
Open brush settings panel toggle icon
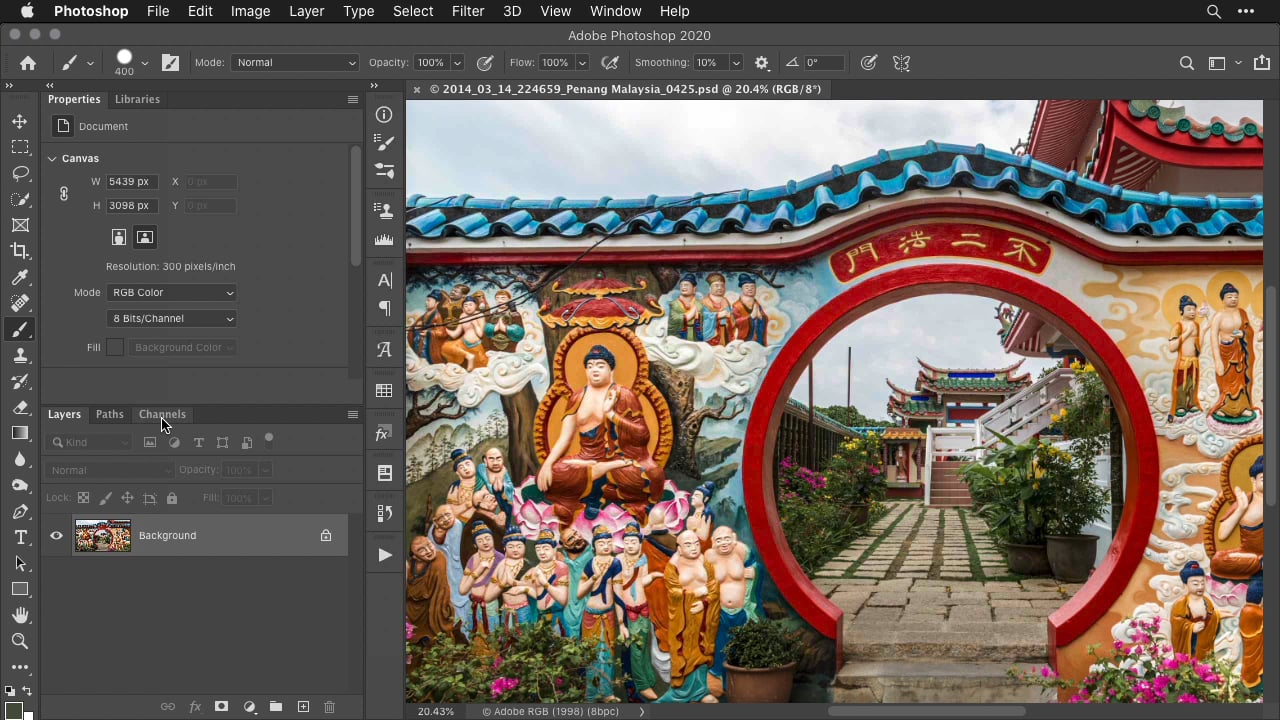[170, 62]
